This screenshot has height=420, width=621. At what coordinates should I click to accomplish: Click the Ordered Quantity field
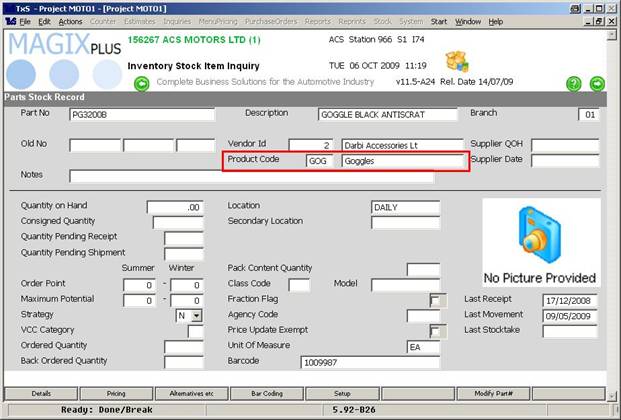click(x=184, y=347)
